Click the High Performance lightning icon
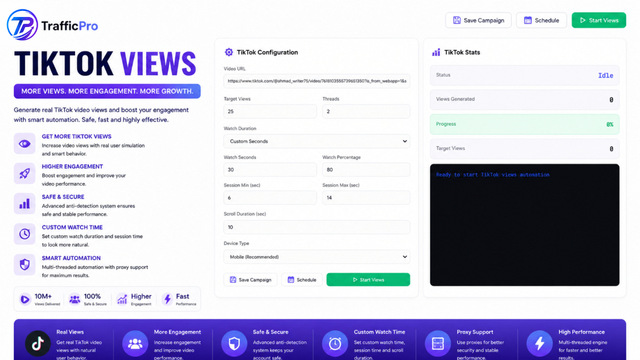 [x=539, y=344]
